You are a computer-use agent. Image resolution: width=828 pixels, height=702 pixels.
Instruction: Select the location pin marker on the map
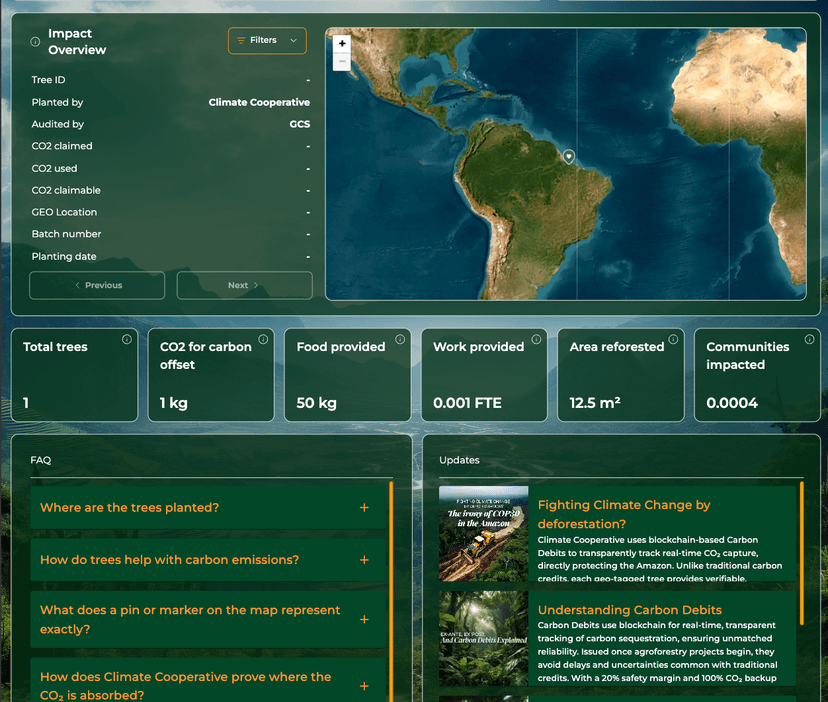[x=570, y=158]
